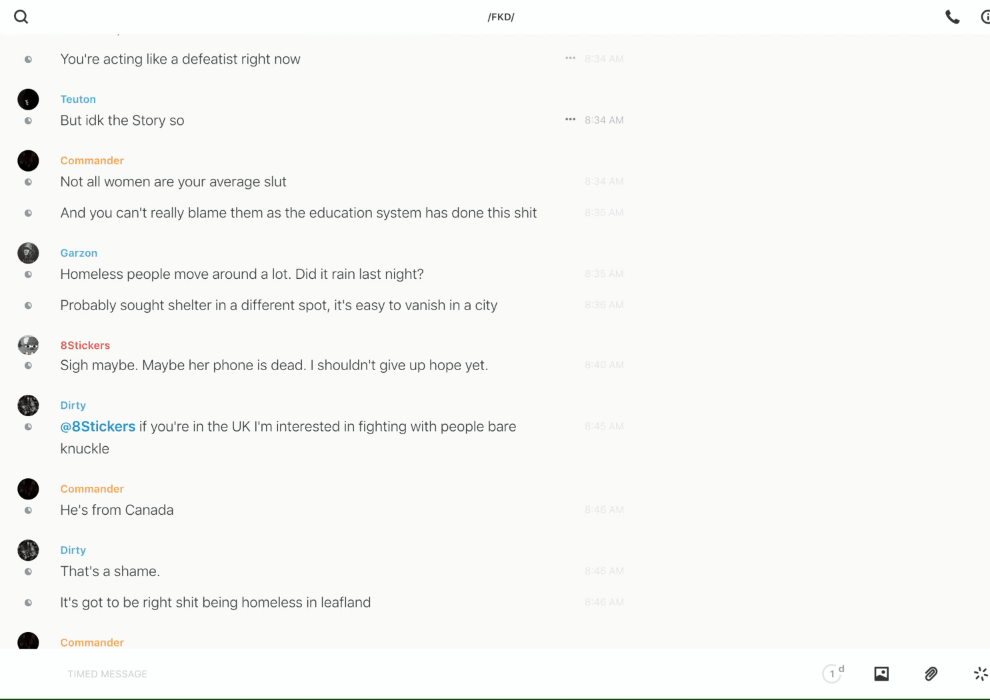Image resolution: width=990 pixels, height=700 pixels.
Task: Click Teuton's avatar picture
Action: coord(28,99)
